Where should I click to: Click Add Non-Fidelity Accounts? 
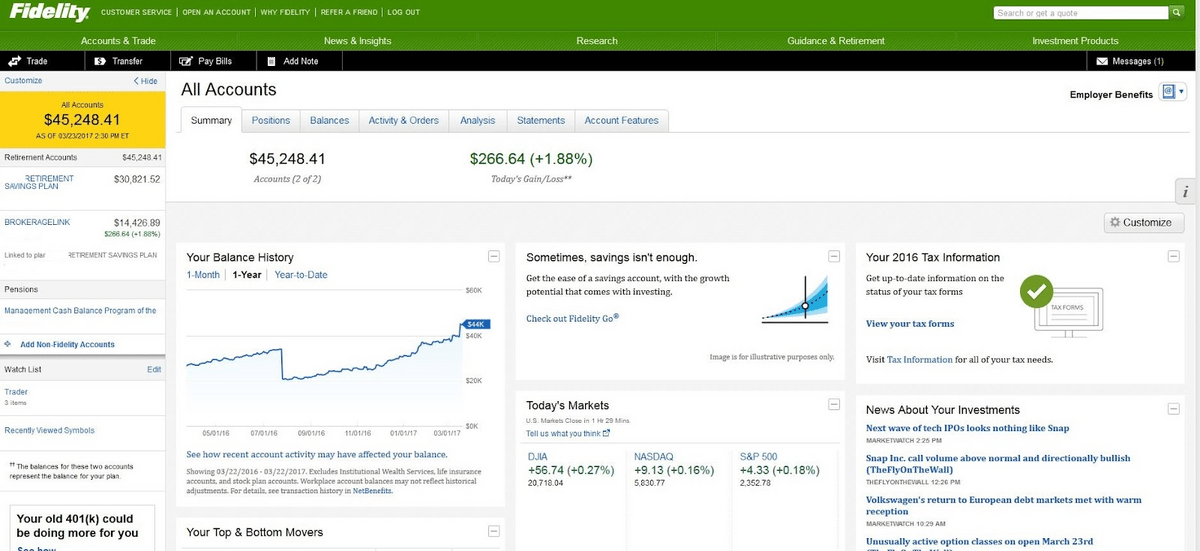[x=67, y=344]
